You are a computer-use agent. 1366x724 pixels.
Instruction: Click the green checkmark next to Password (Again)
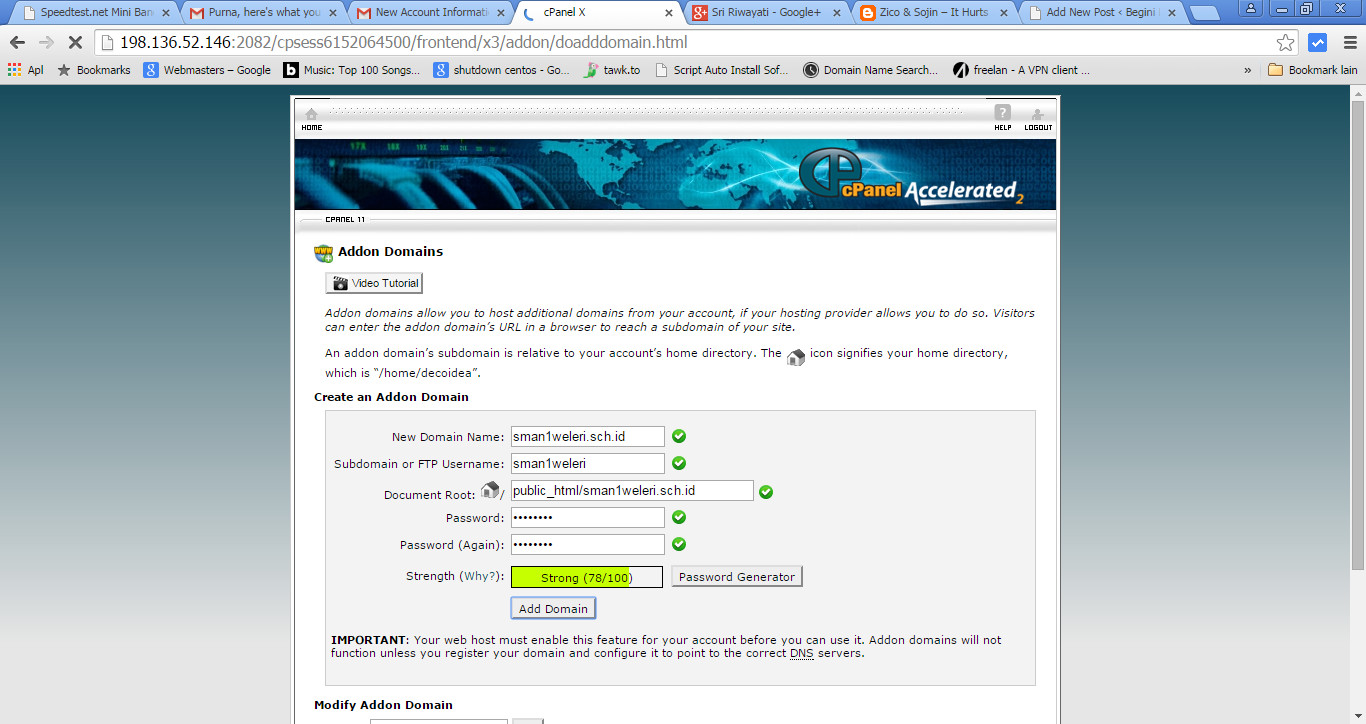point(679,544)
